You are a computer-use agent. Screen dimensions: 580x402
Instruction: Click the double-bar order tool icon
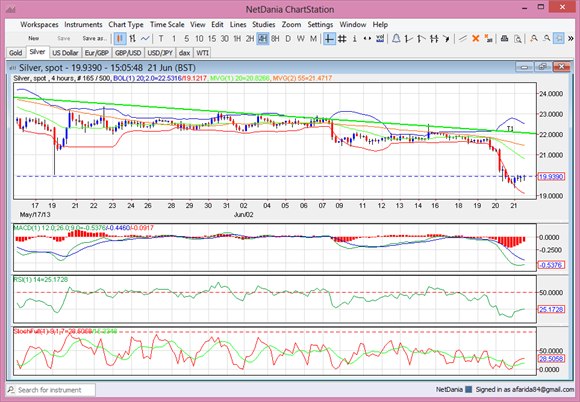tap(434, 38)
